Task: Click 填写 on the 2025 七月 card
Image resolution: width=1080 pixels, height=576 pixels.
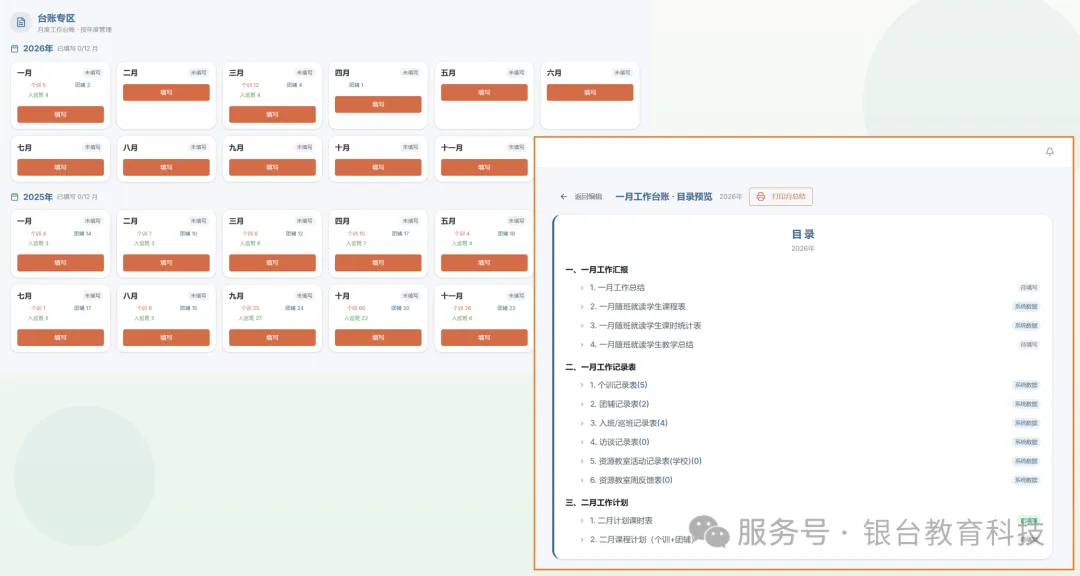Action: 61,338
